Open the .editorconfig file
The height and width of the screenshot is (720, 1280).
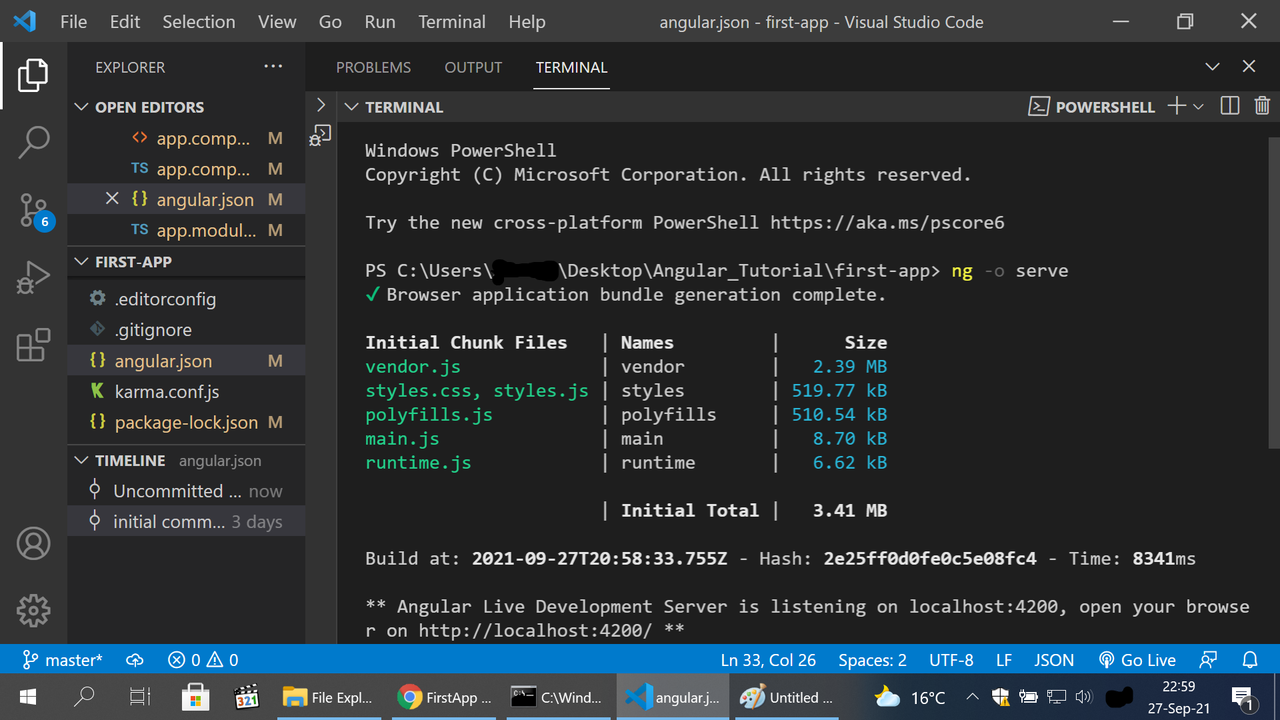(187, 299)
